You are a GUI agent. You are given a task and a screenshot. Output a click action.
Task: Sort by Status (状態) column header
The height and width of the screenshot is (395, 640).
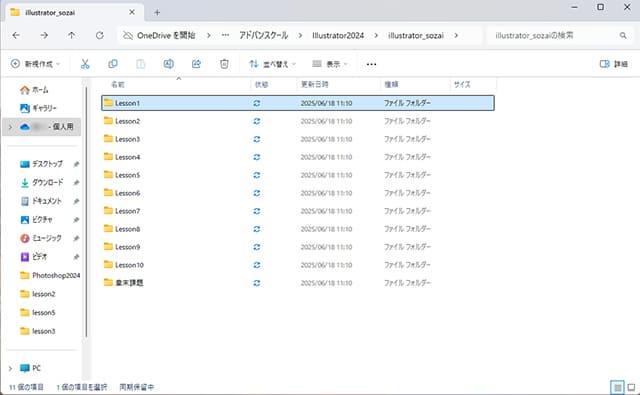pos(261,84)
